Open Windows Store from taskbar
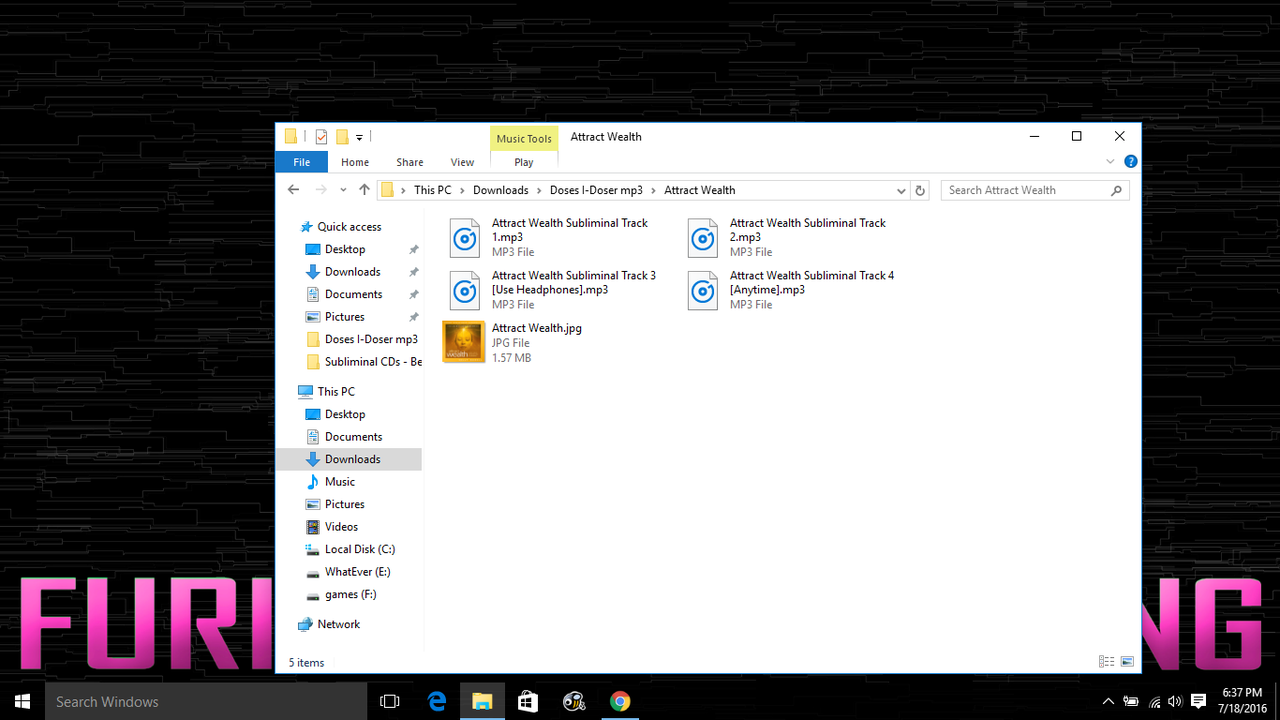The height and width of the screenshot is (720, 1280). [x=528, y=702]
